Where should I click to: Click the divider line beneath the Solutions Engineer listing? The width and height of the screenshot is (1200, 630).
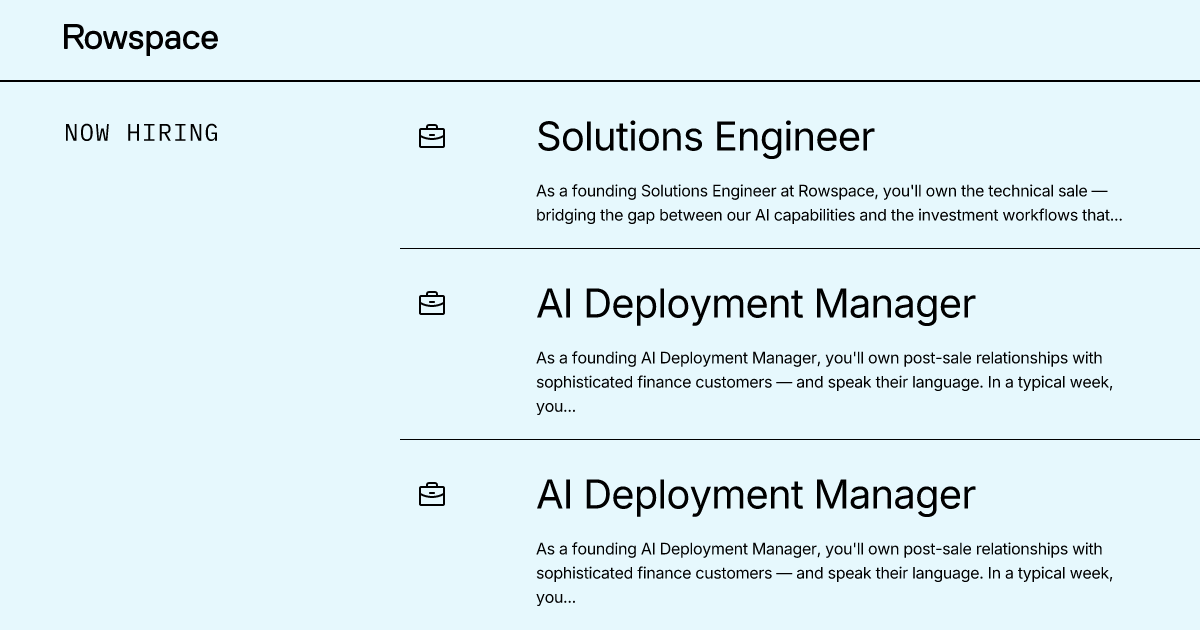tap(799, 248)
